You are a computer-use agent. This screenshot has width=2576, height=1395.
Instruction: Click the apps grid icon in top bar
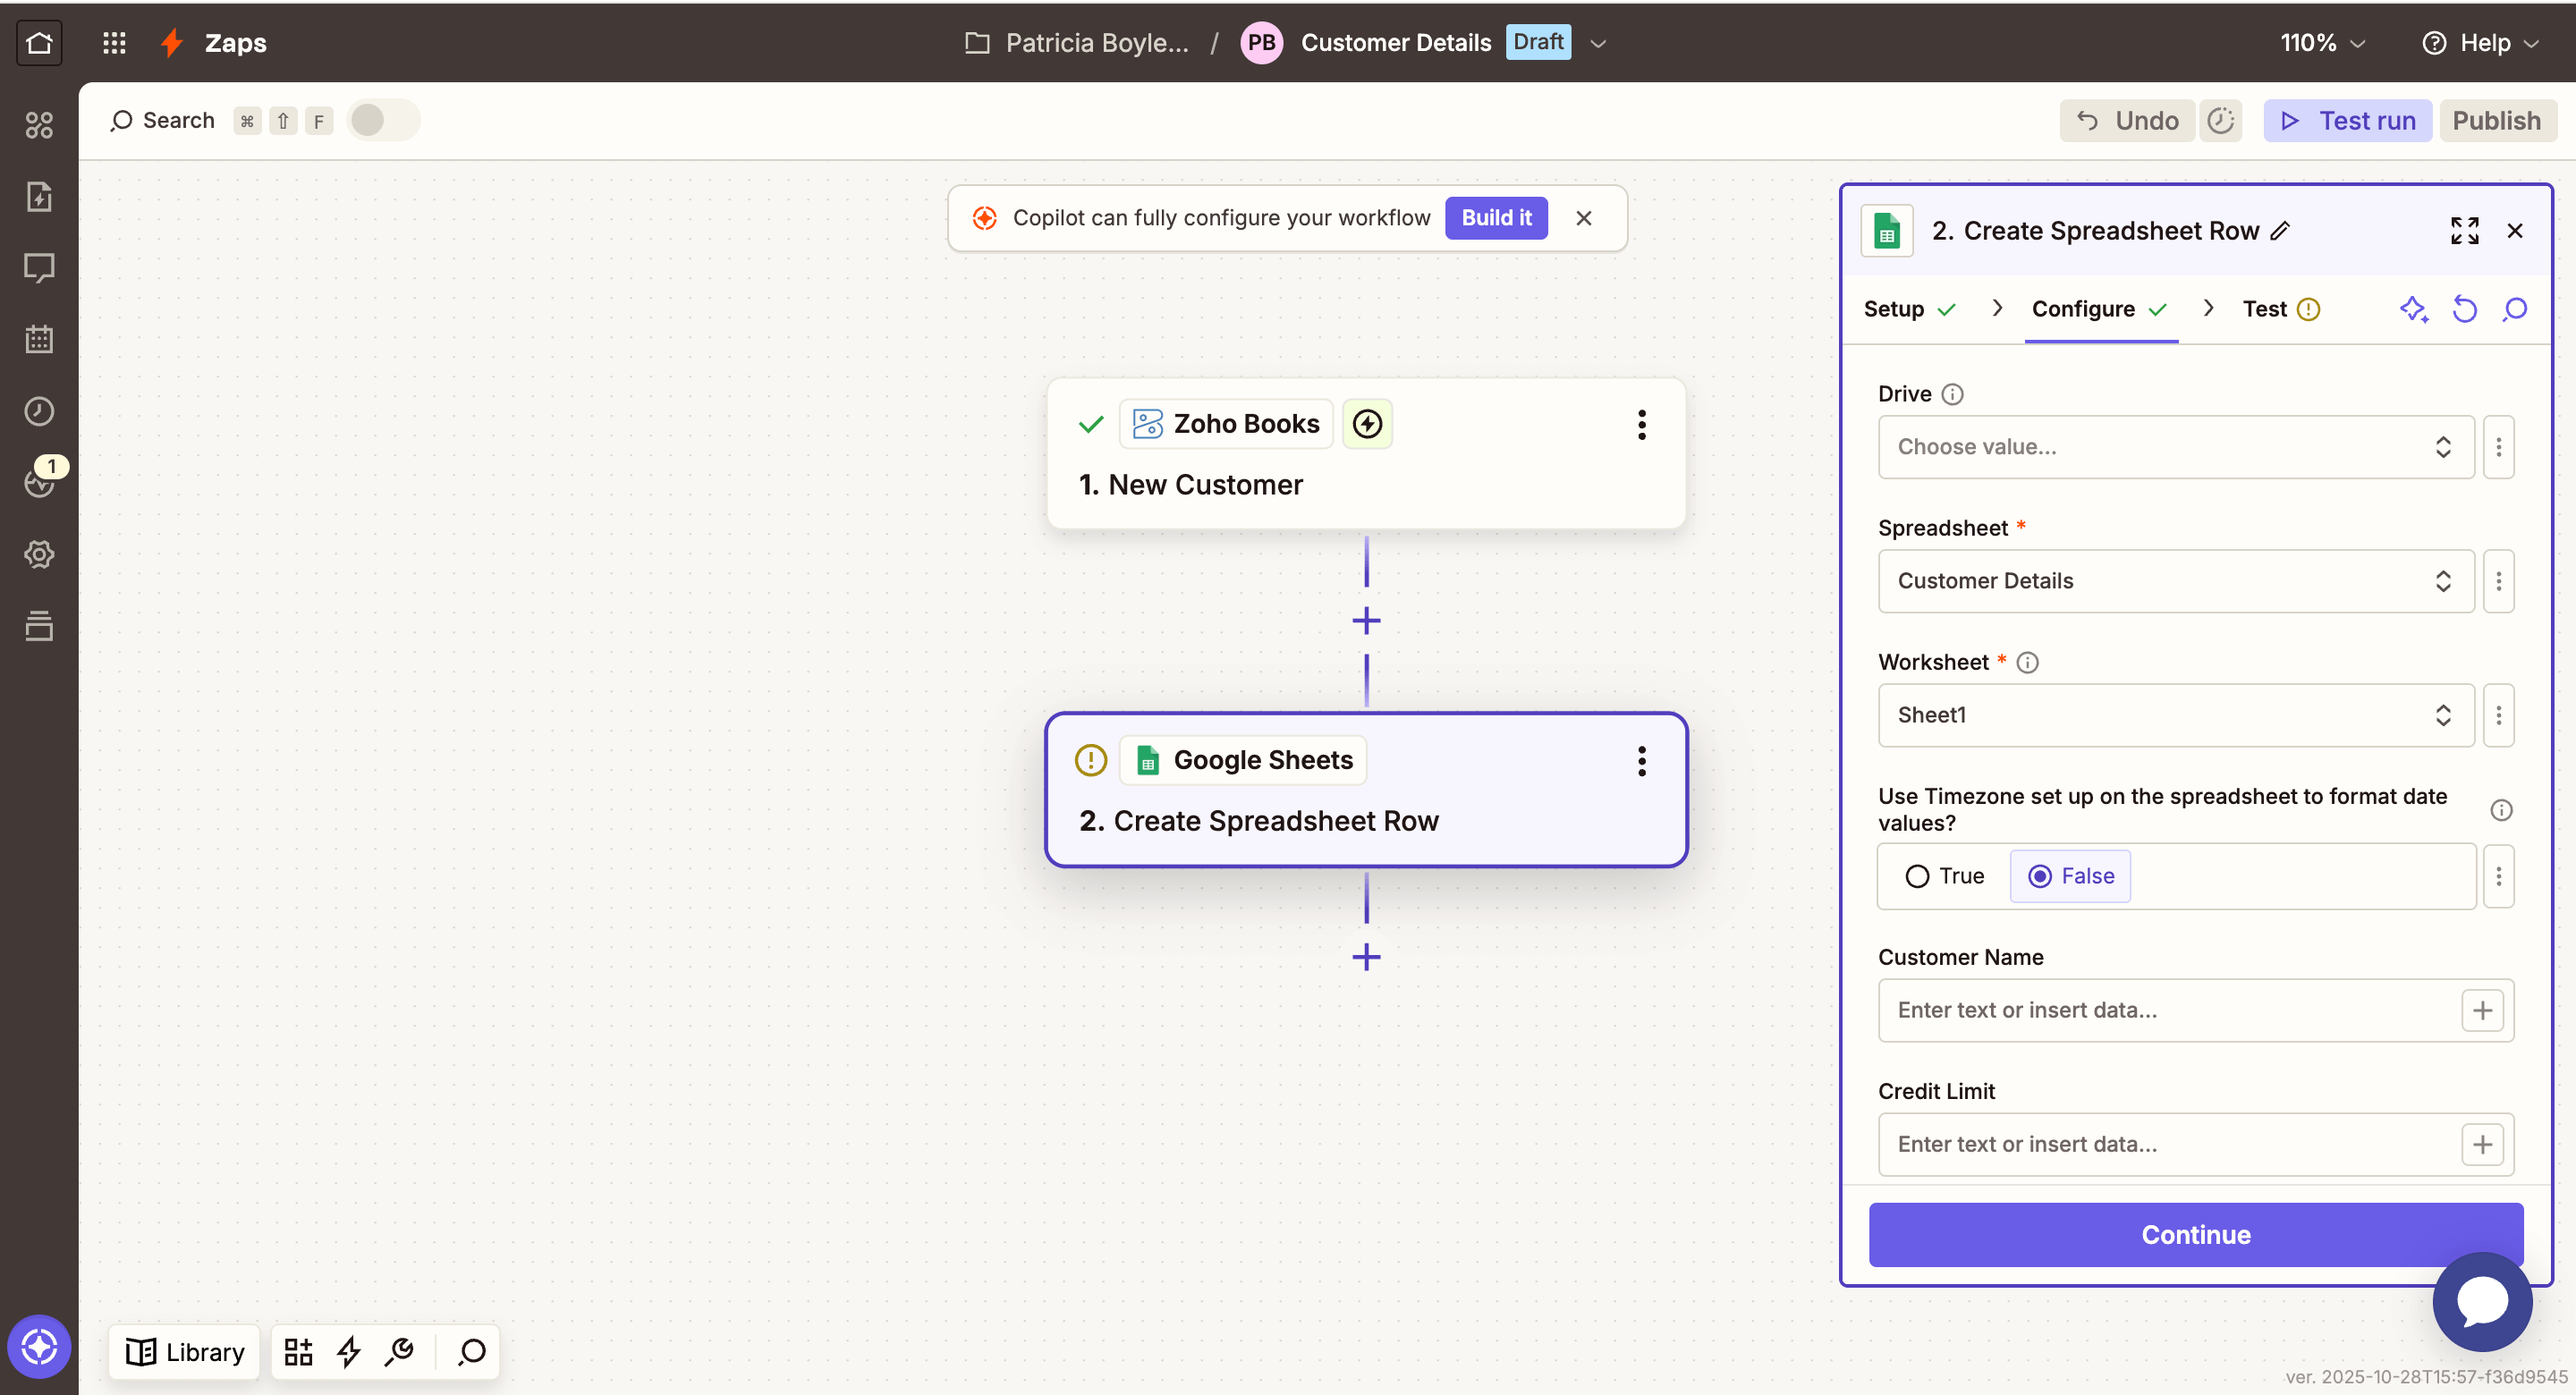[x=114, y=42]
